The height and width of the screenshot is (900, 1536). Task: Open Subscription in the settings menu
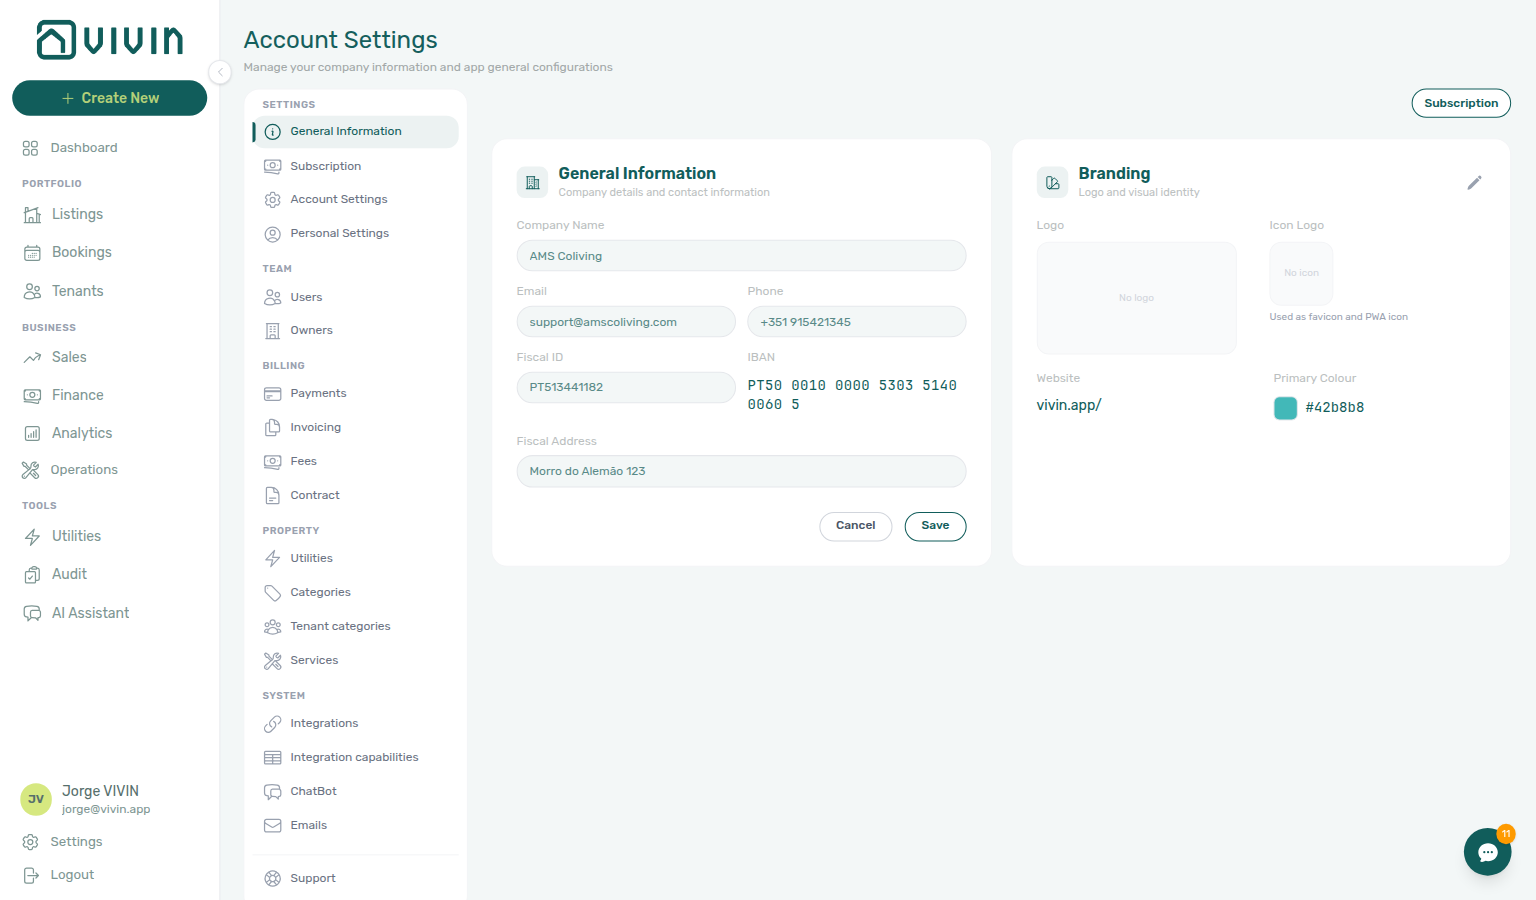tap(355, 166)
